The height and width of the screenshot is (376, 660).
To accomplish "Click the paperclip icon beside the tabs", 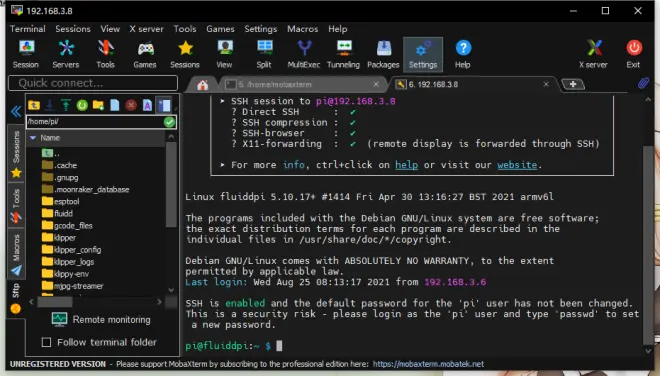I will 643,83.
